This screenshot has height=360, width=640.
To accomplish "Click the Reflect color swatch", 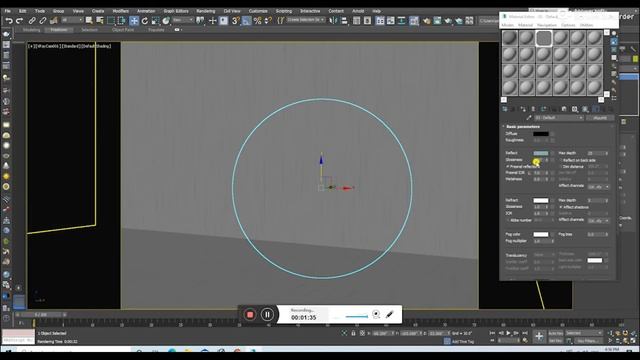I will (541, 153).
